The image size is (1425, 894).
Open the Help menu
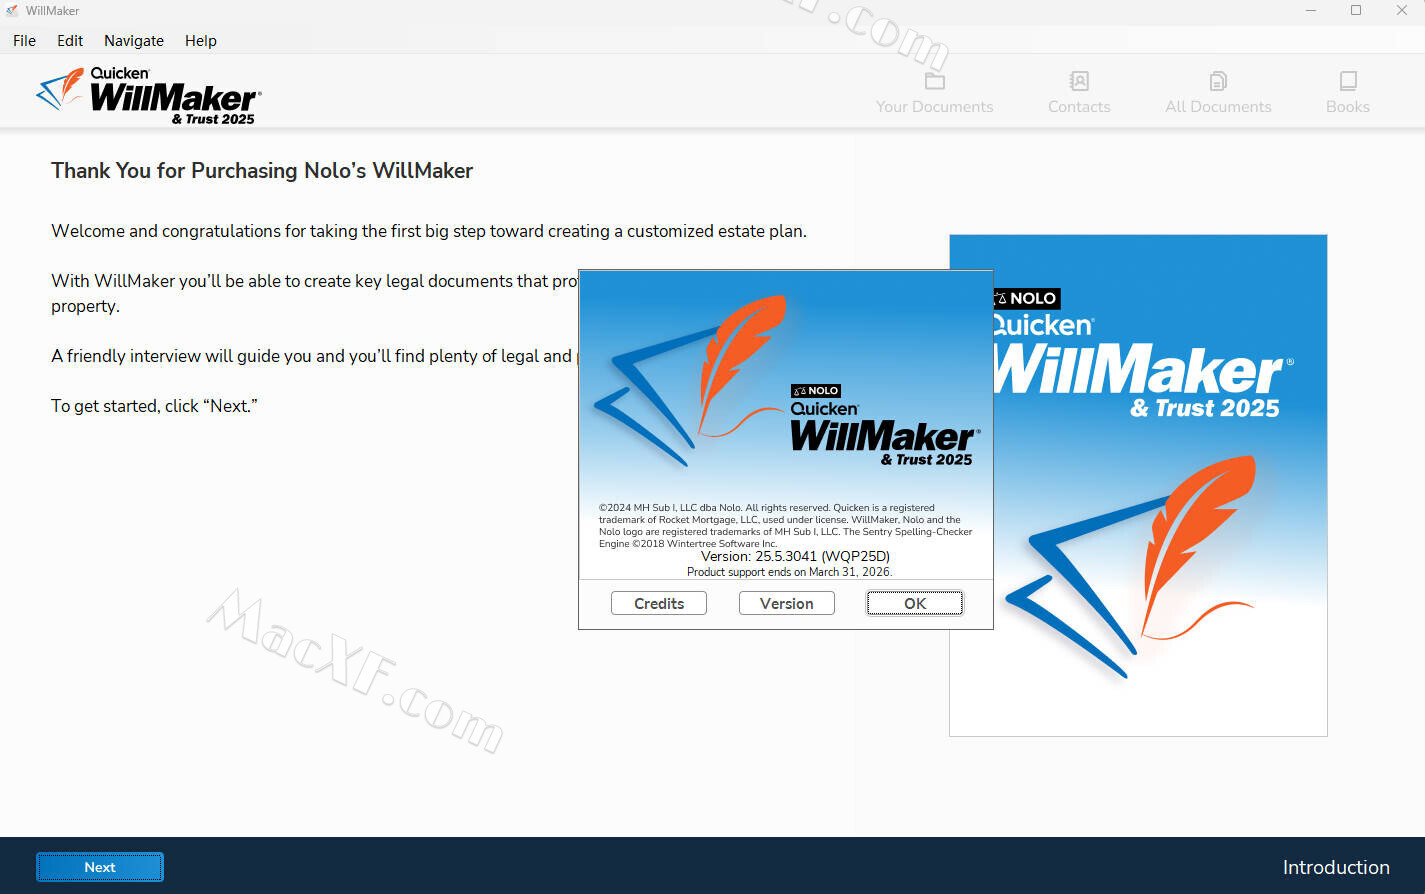200,41
